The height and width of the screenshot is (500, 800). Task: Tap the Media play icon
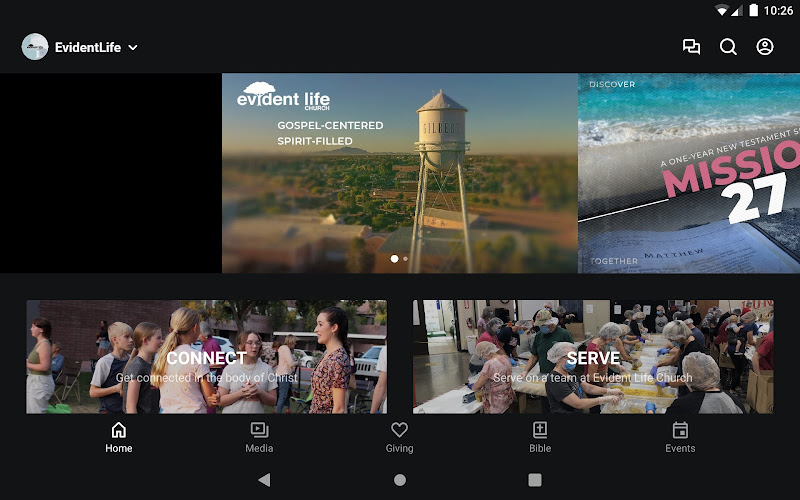(259, 430)
